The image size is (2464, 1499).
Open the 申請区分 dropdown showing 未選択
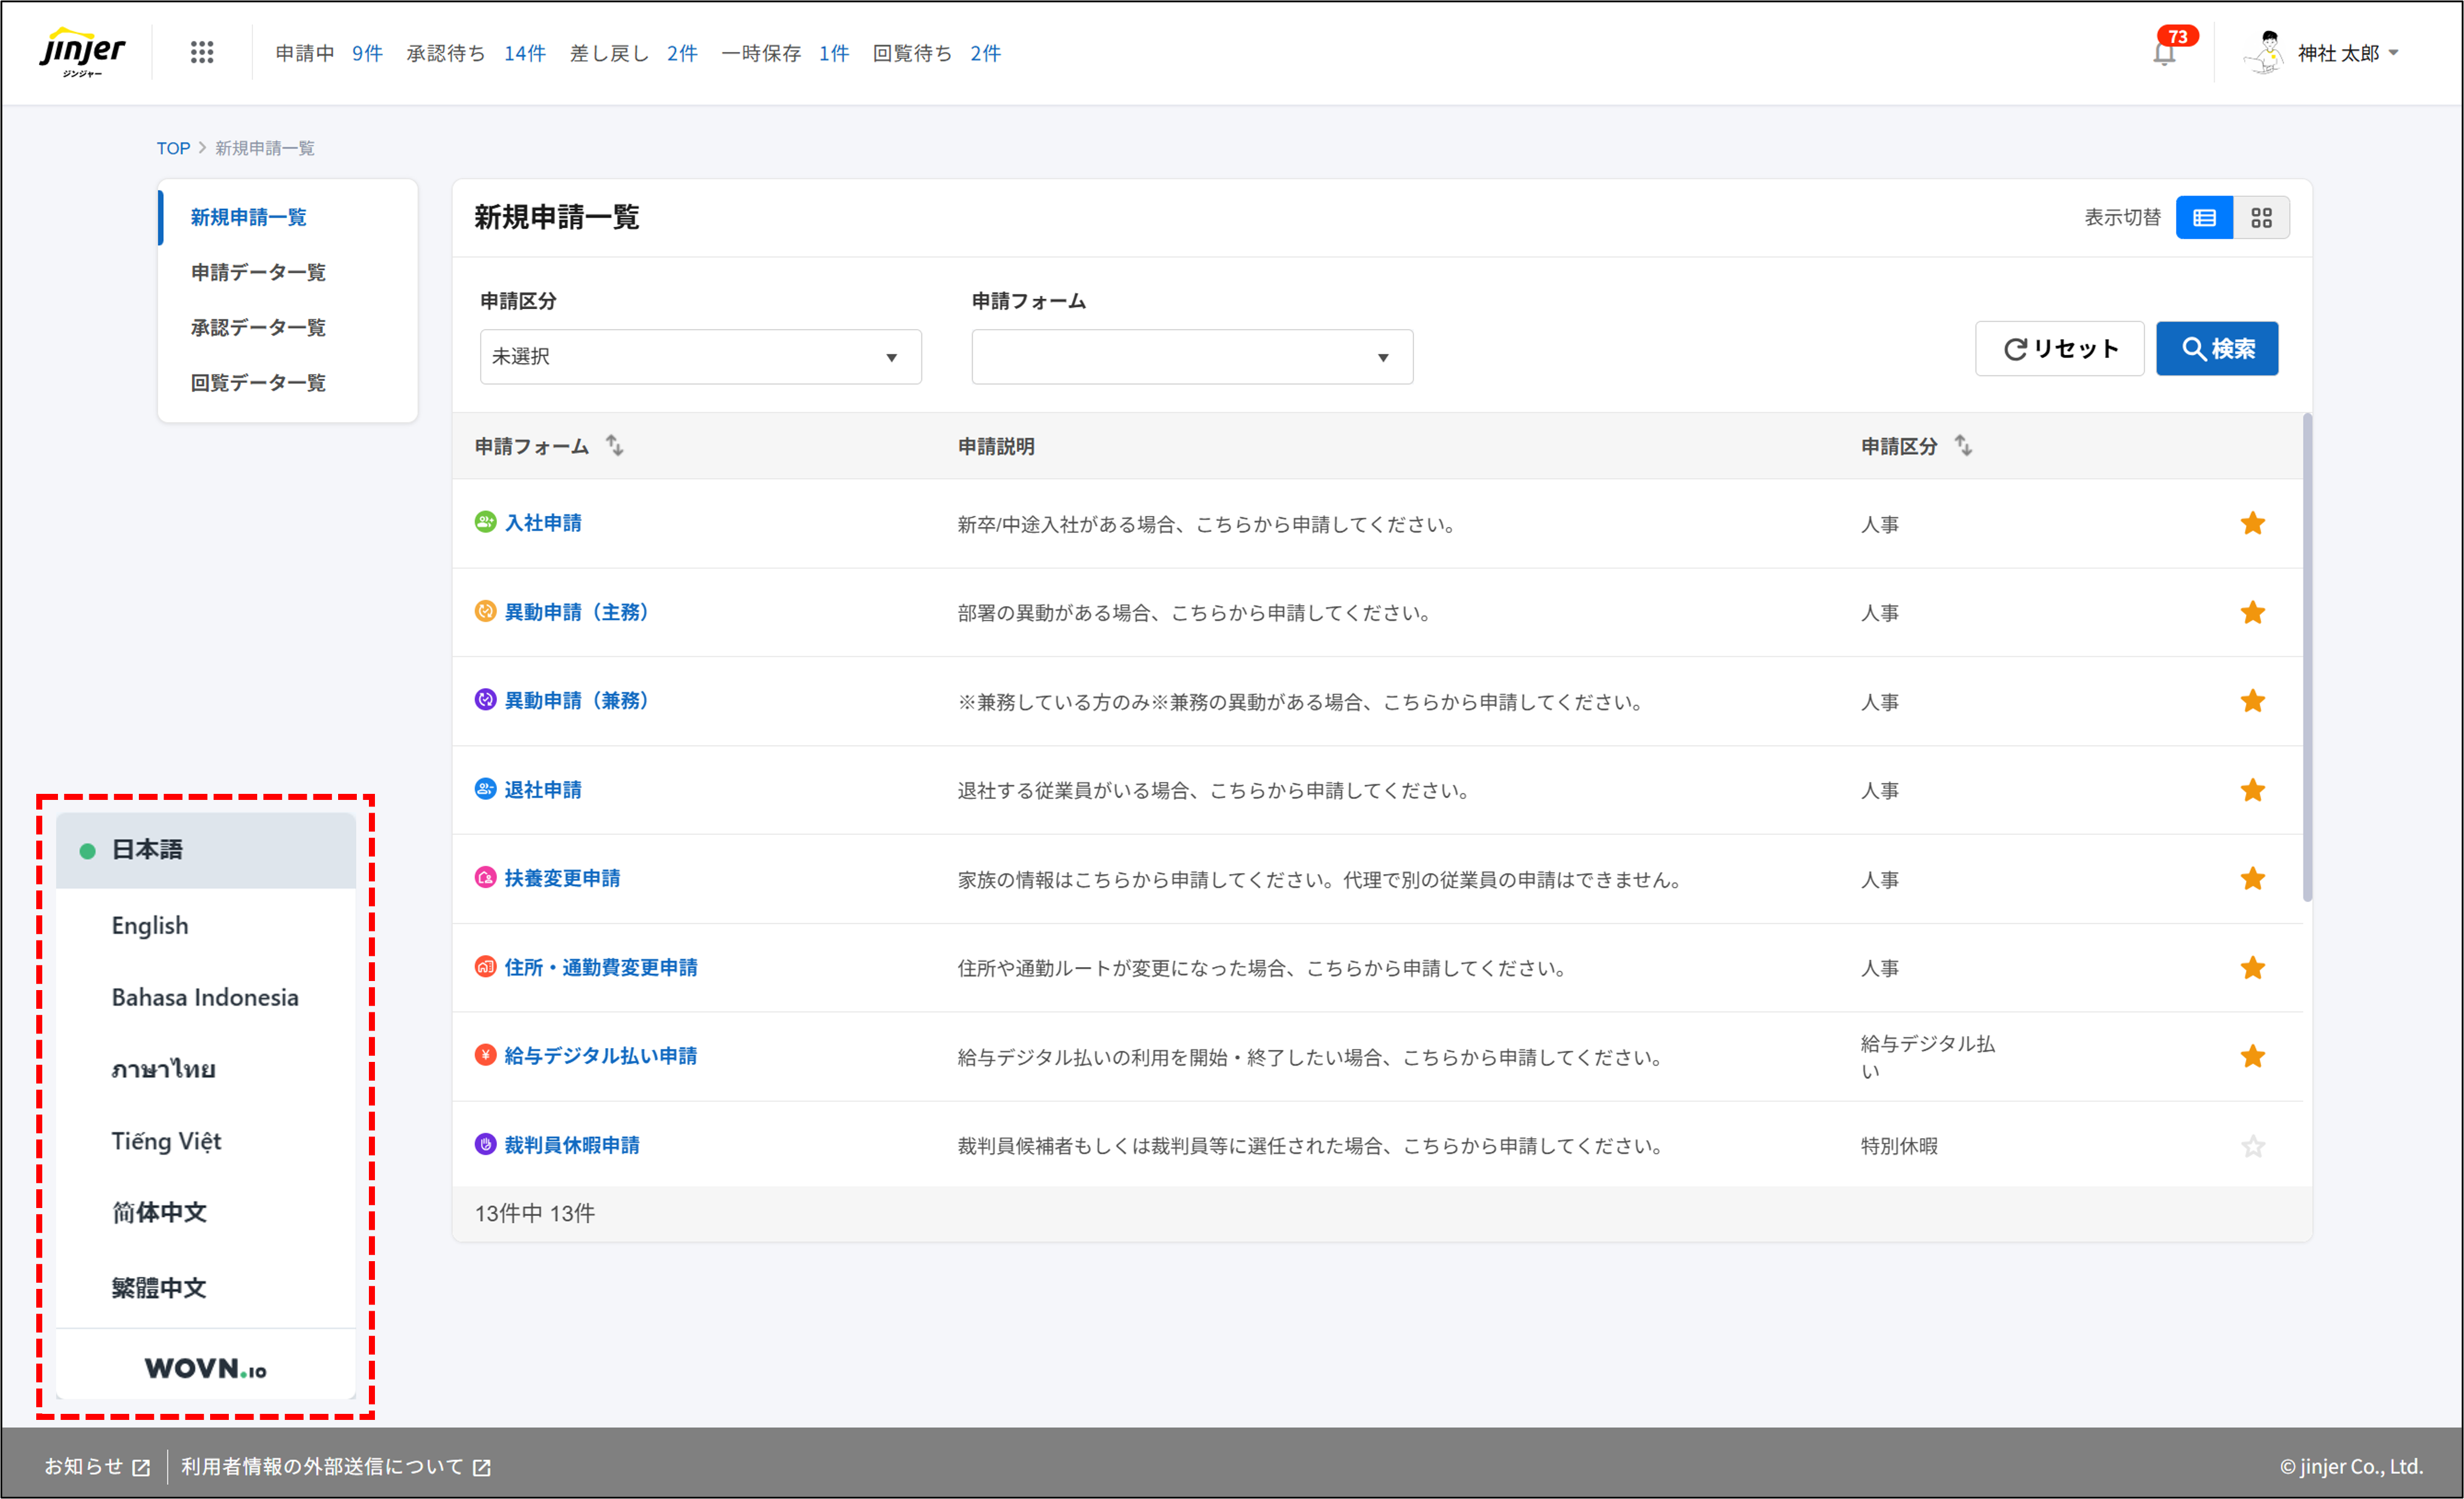click(699, 356)
